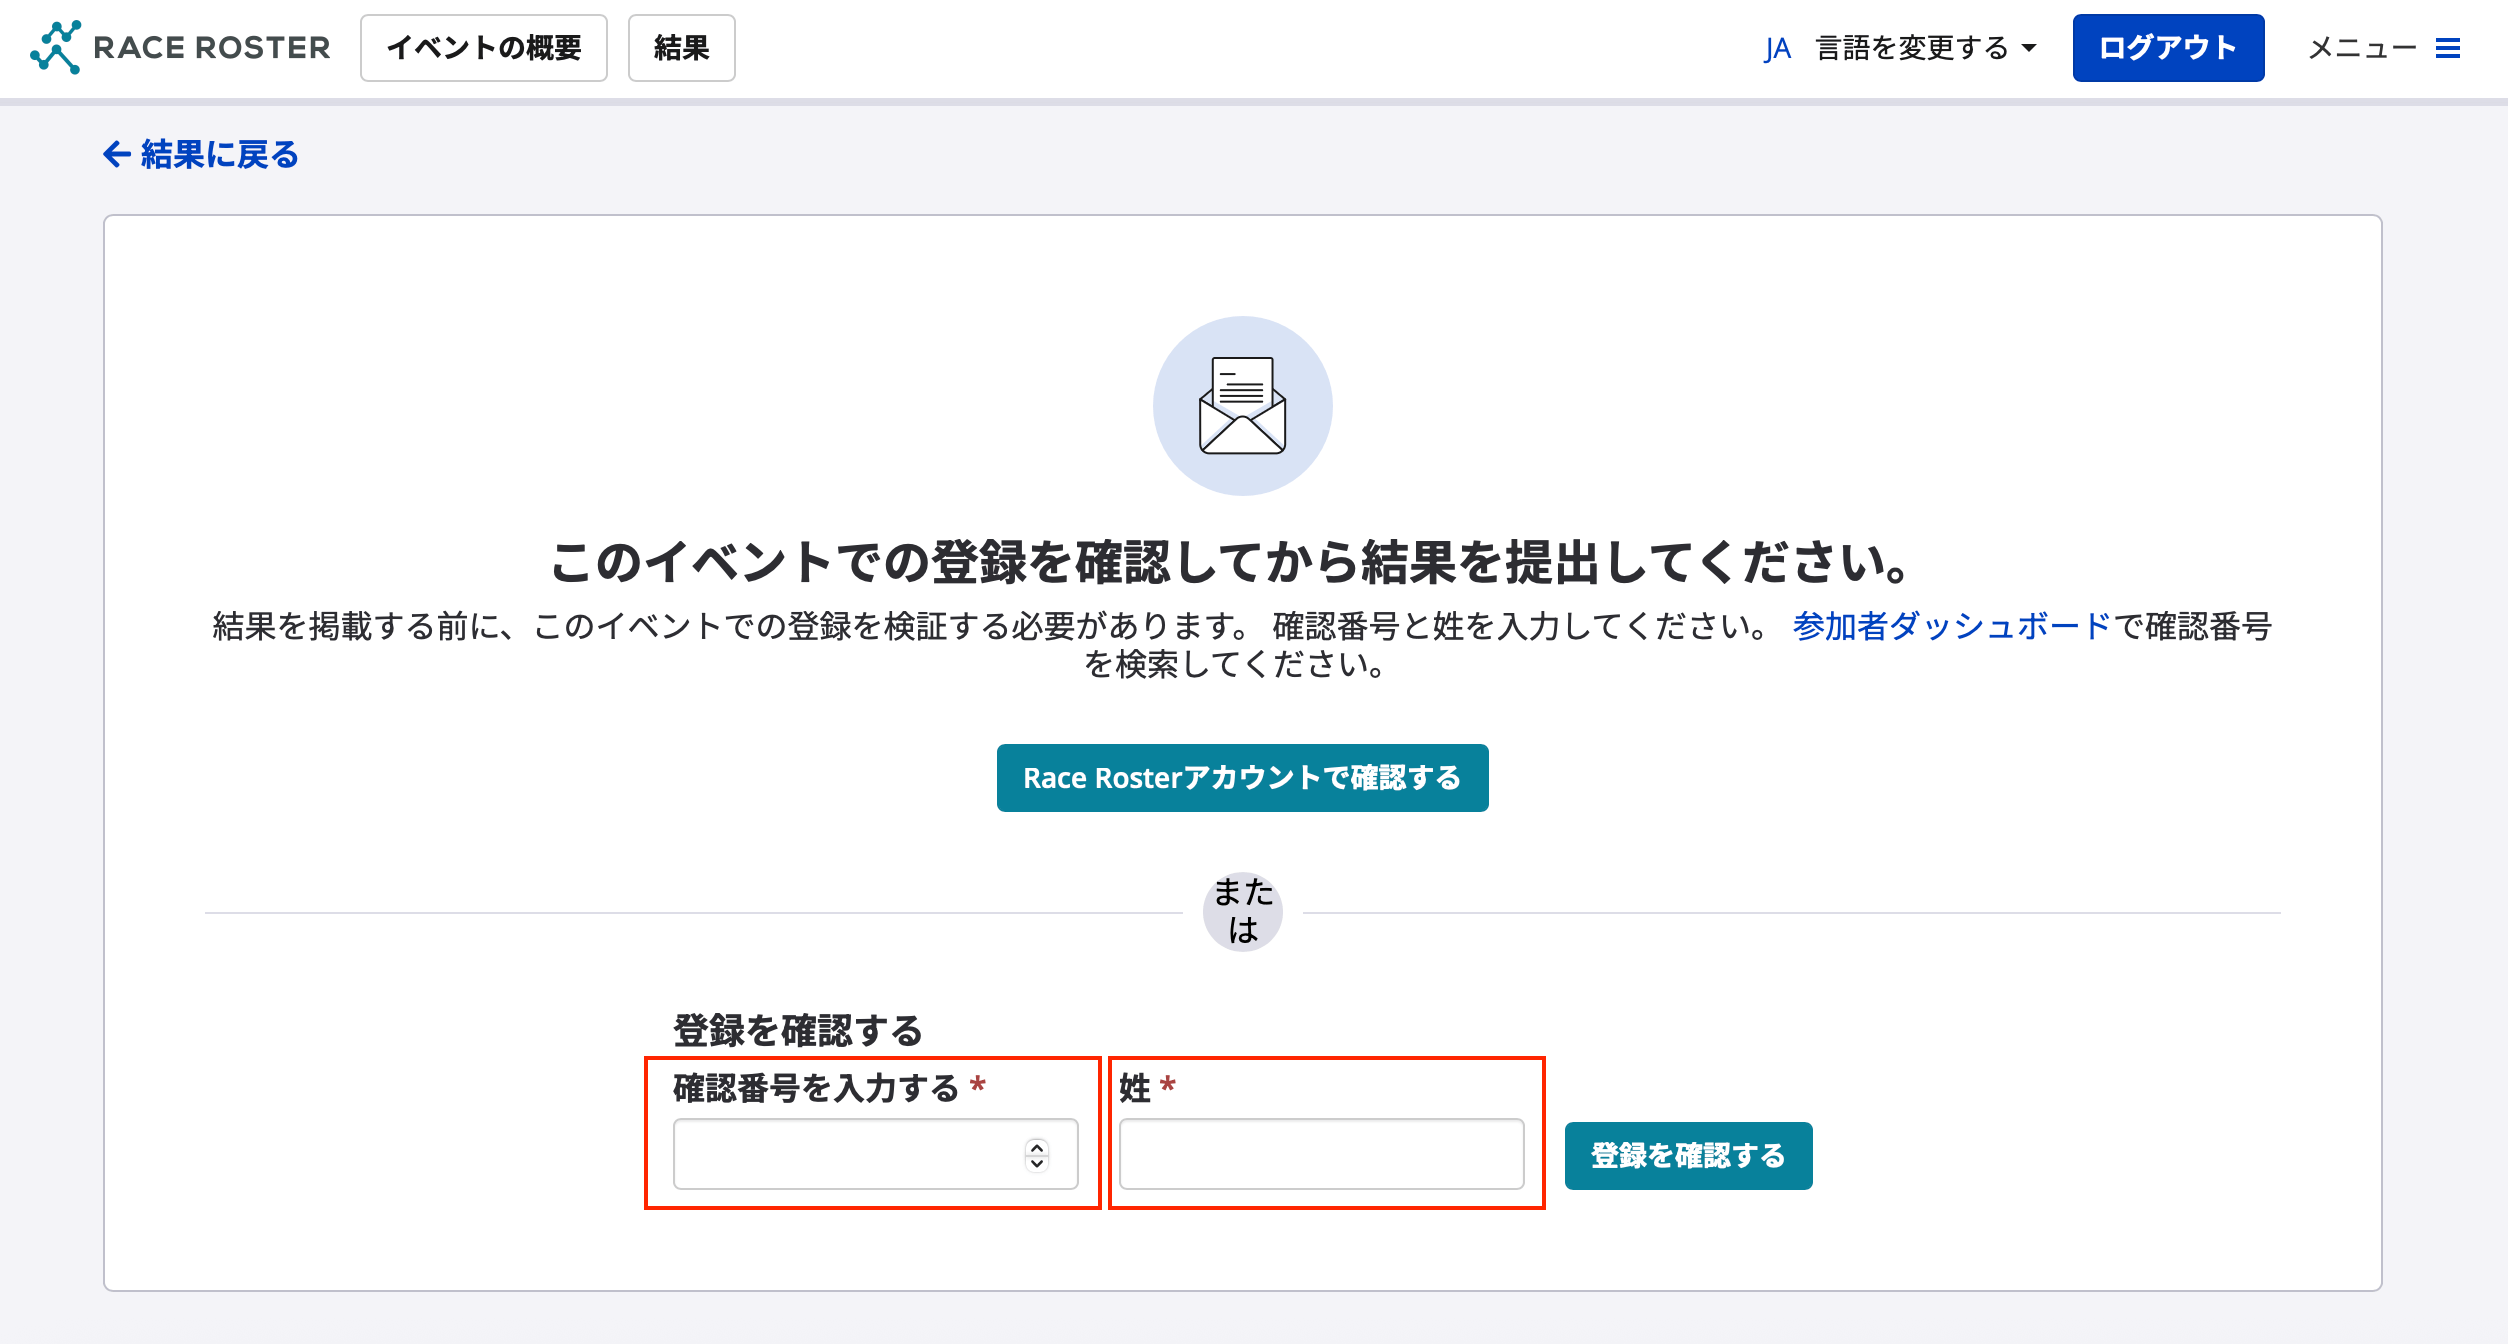This screenshot has height=1344, width=2508.
Task: Select the ログアウト button
Action: point(2168,47)
